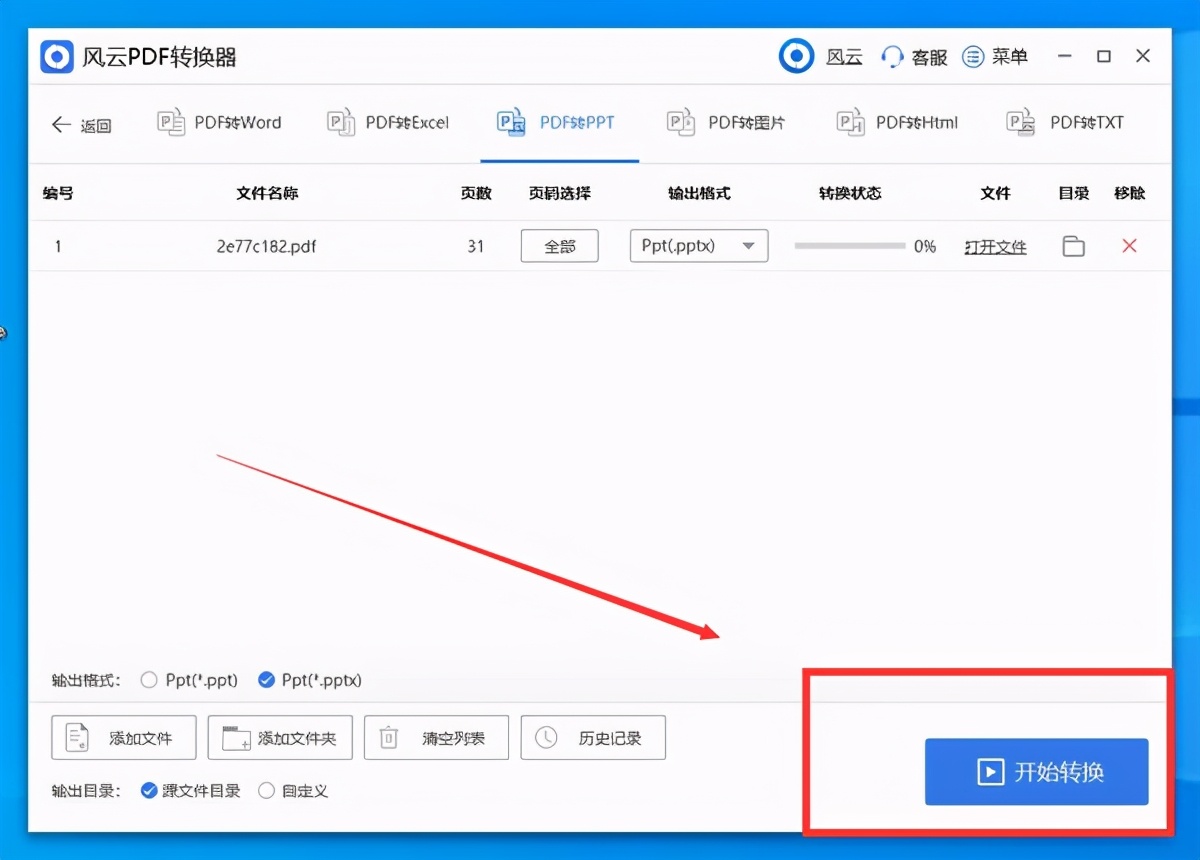The height and width of the screenshot is (860, 1200).
Task: Select the PDF转Excel conversion icon
Action: coord(341,122)
